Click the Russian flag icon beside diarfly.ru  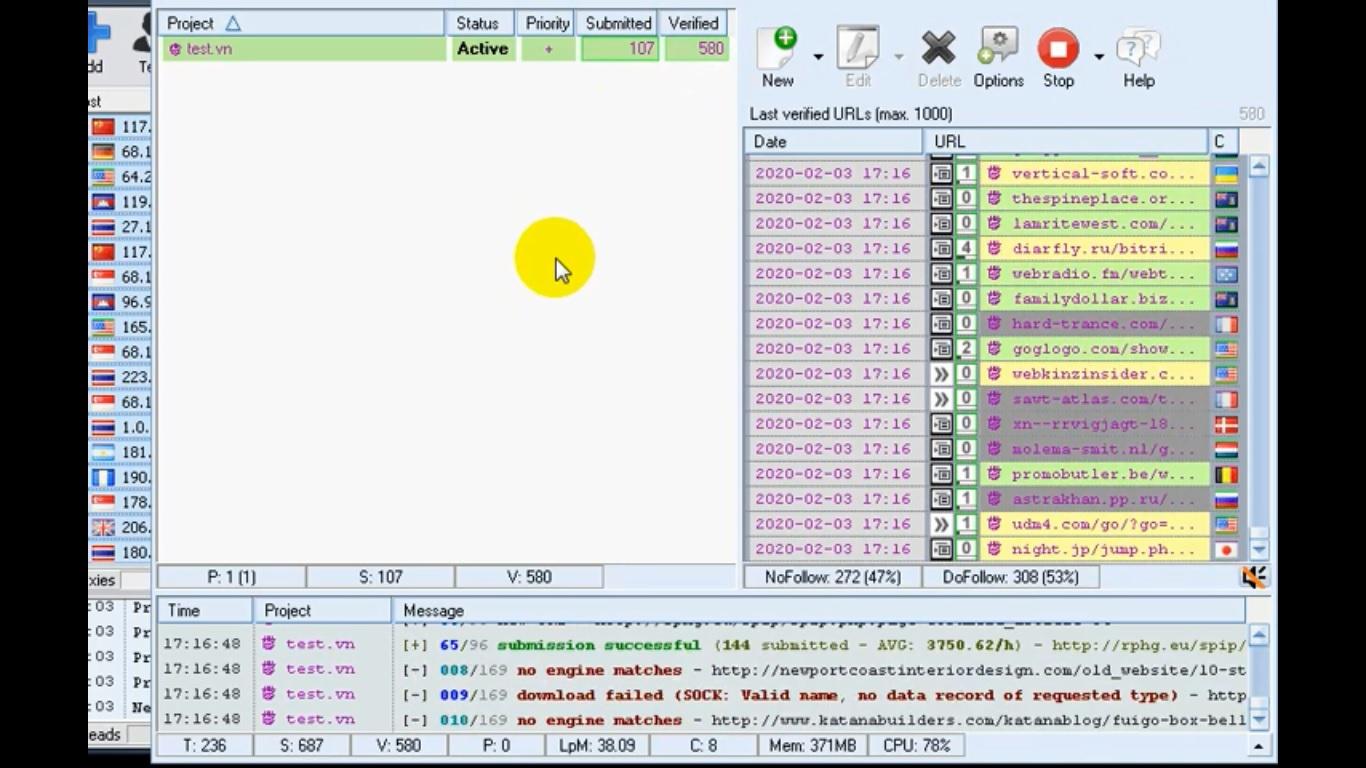(x=1226, y=248)
